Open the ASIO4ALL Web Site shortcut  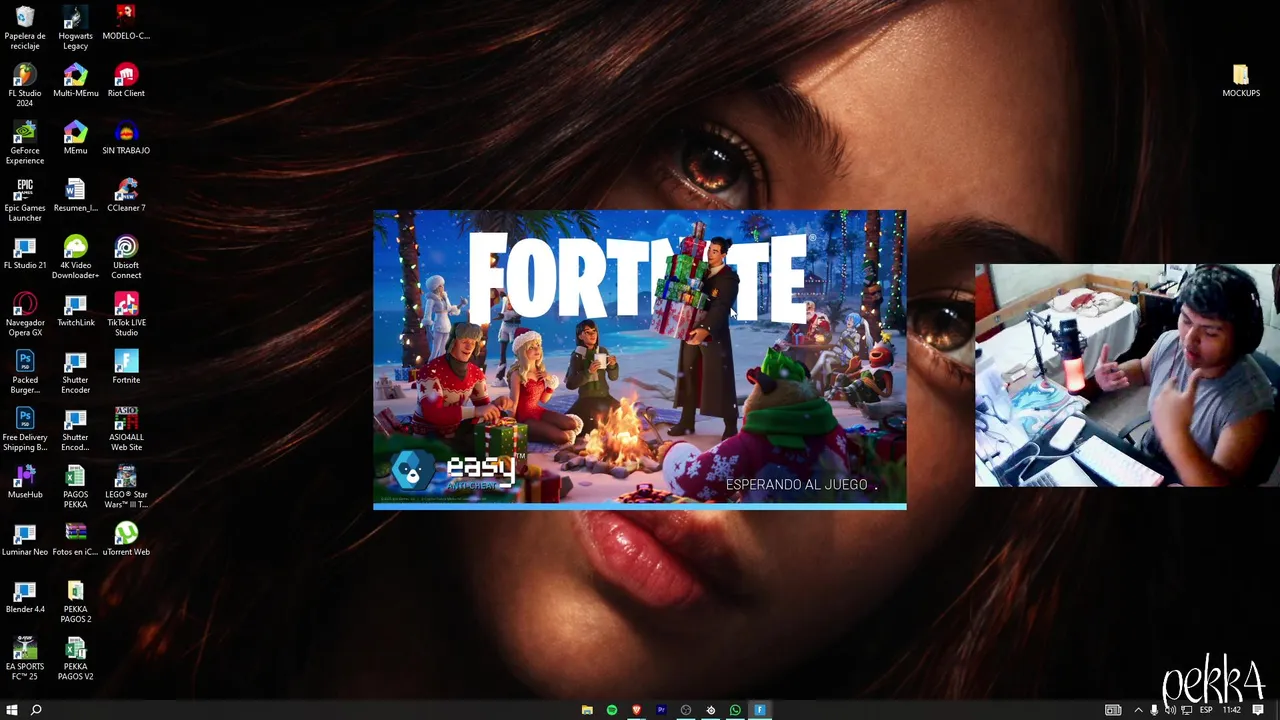tap(126, 429)
